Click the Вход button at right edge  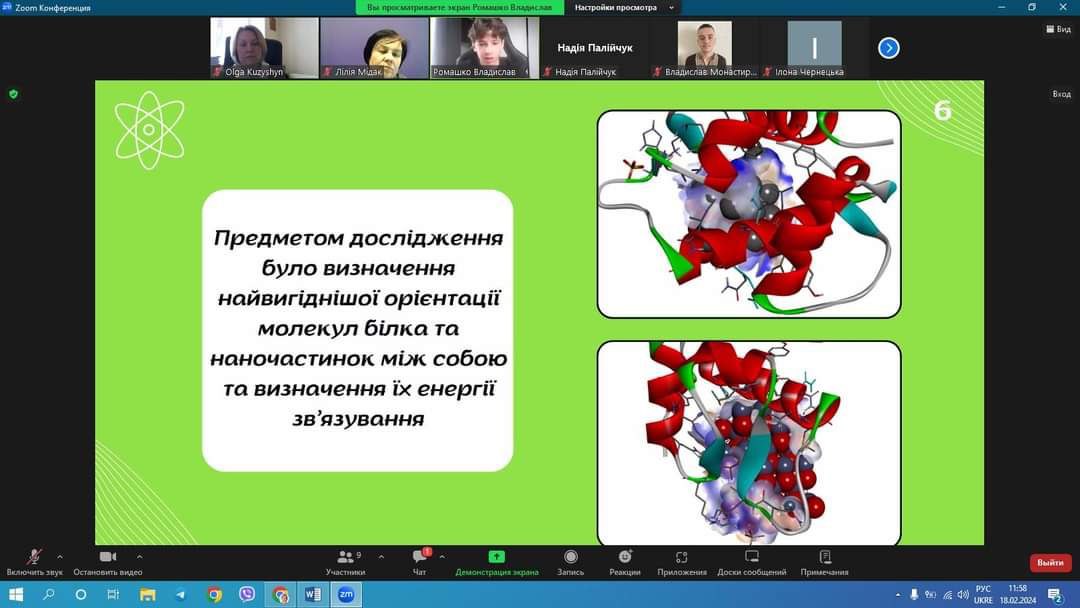pos(1061,94)
